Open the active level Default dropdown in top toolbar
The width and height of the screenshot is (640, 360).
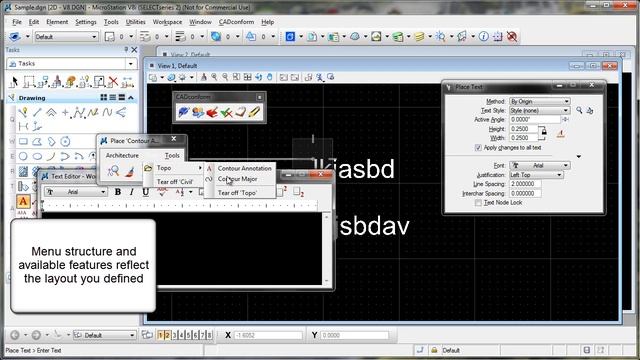tap(66, 36)
